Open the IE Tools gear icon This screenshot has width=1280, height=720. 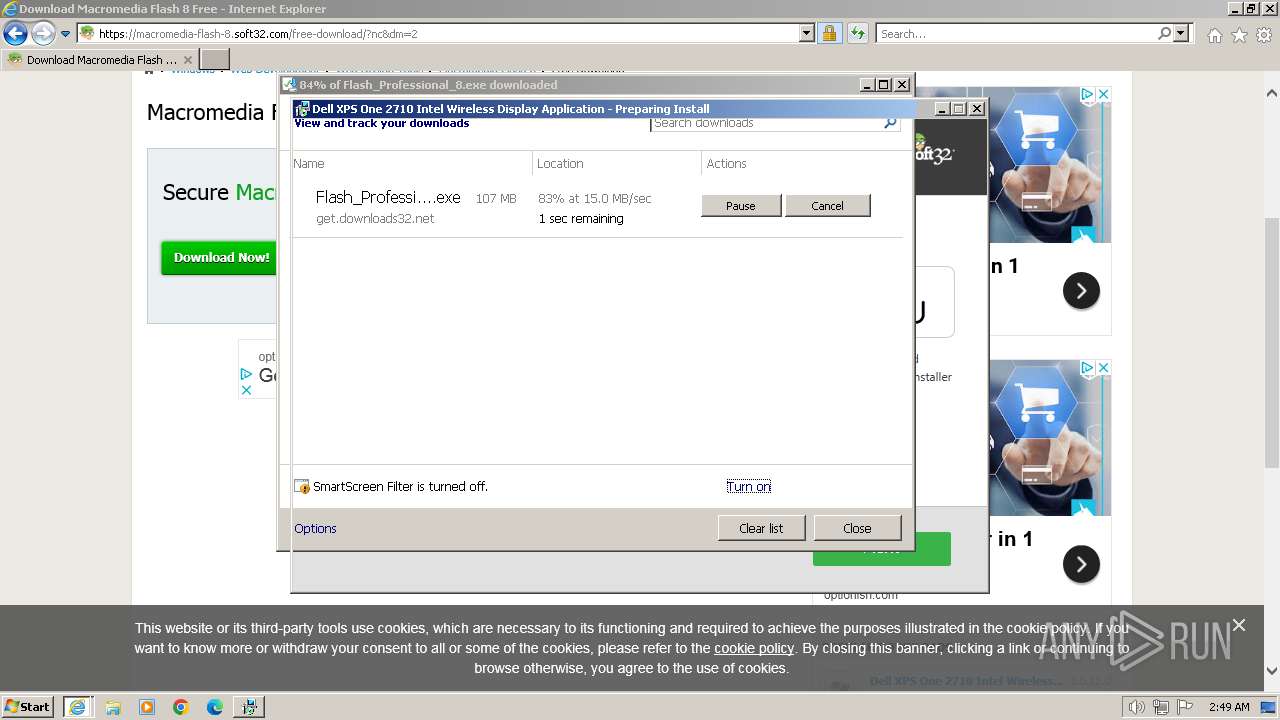[x=1264, y=35]
